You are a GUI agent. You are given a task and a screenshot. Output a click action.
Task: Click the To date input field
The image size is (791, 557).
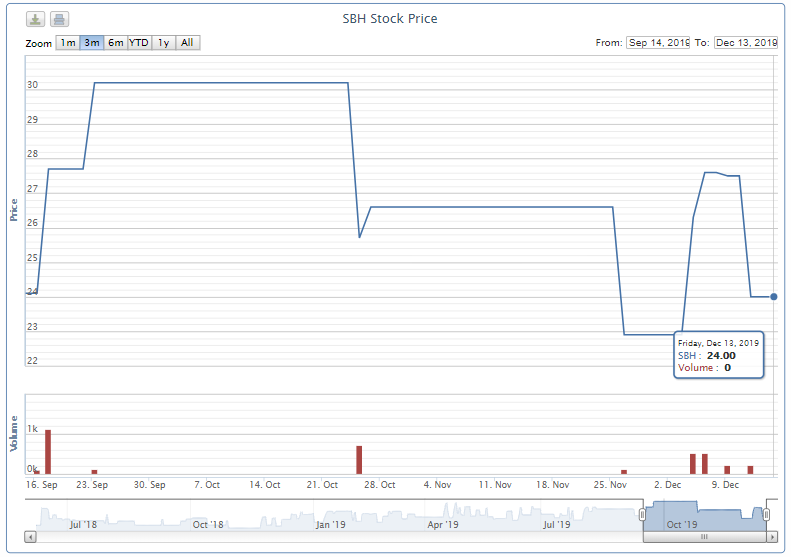click(x=746, y=43)
